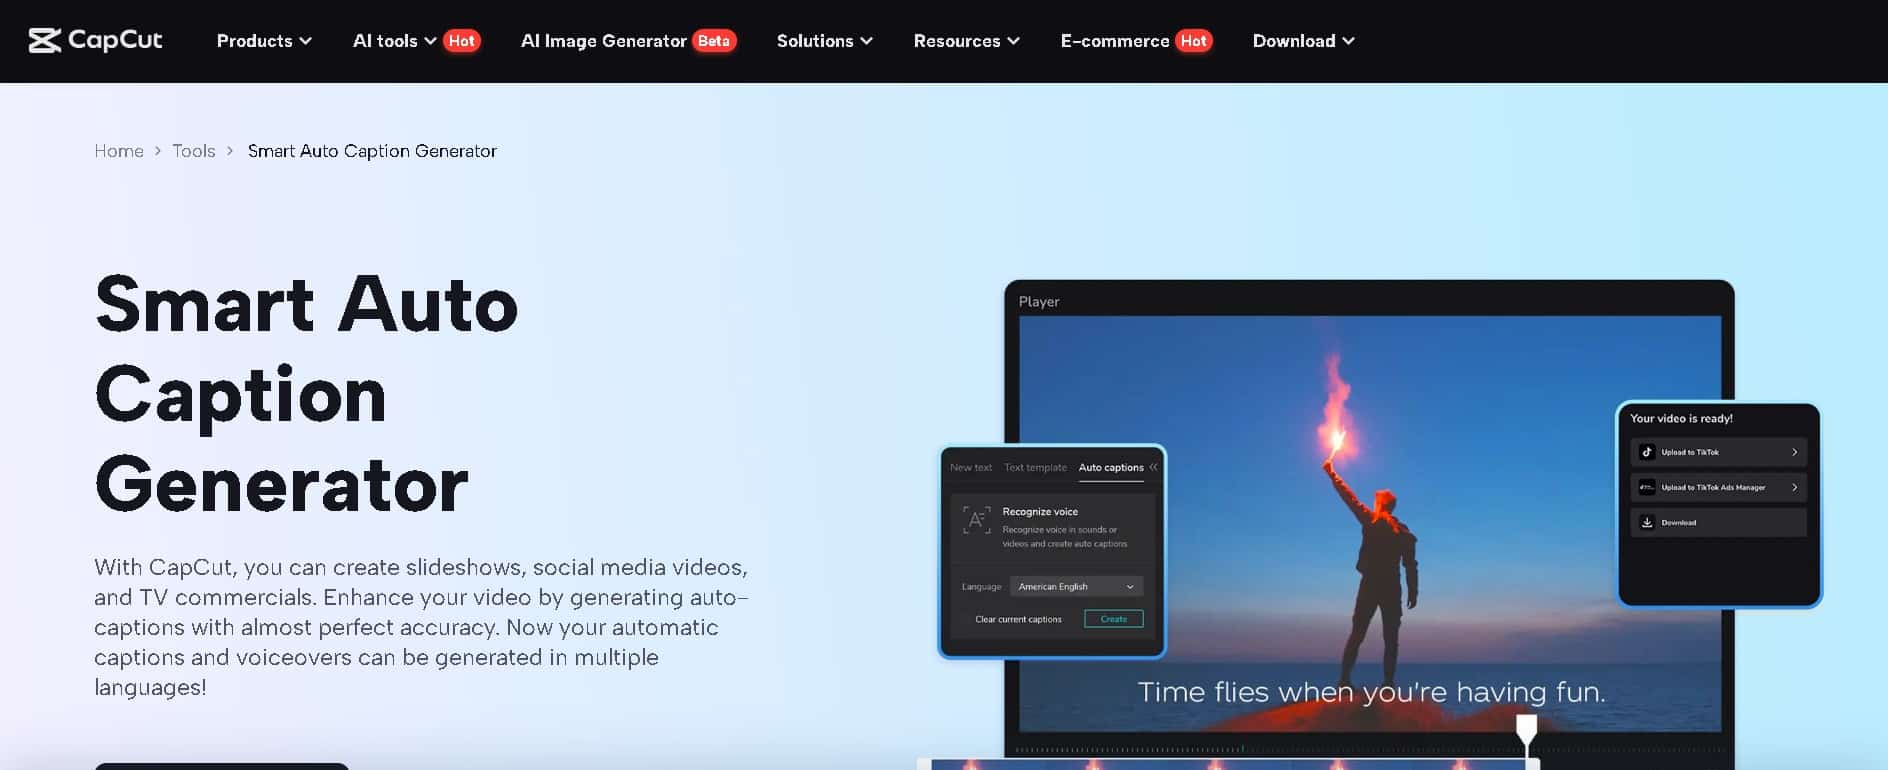Go to Tools breadcrumb link

[x=193, y=151]
